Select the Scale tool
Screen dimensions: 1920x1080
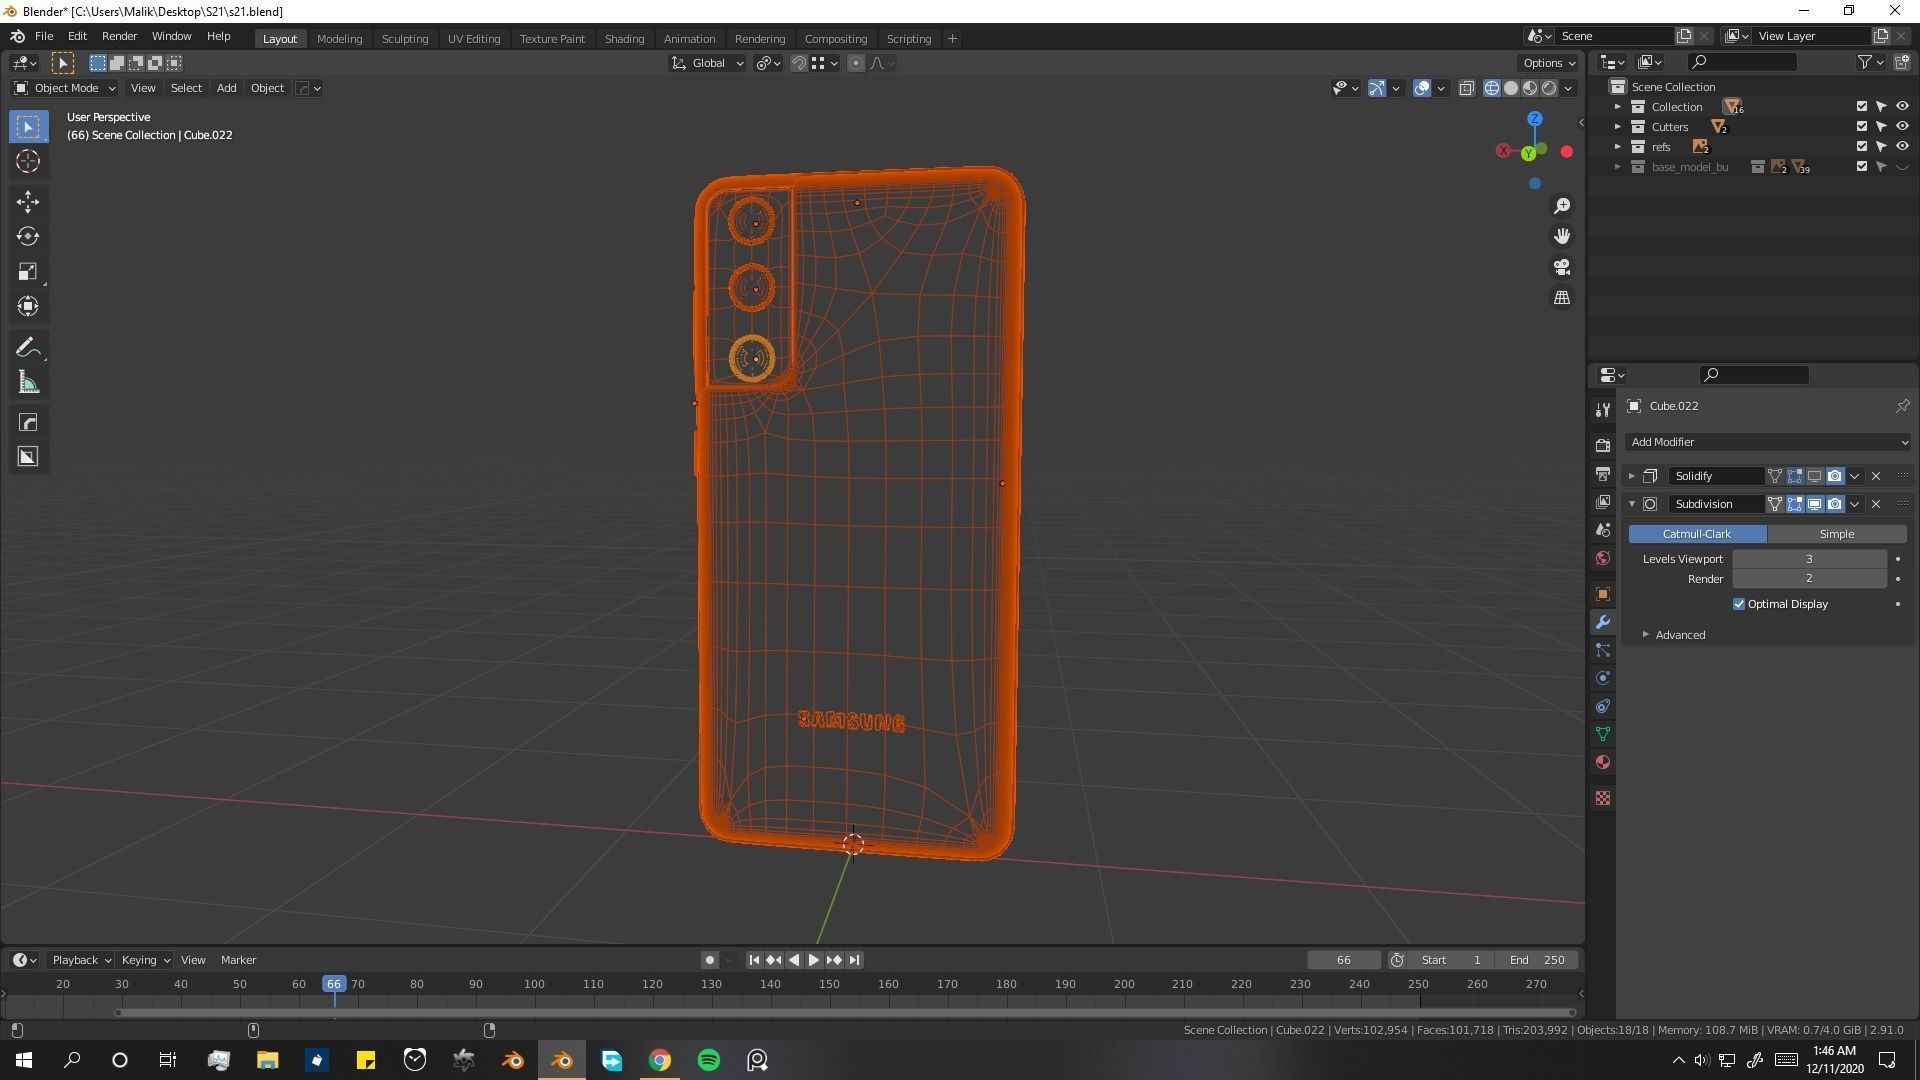27,272
